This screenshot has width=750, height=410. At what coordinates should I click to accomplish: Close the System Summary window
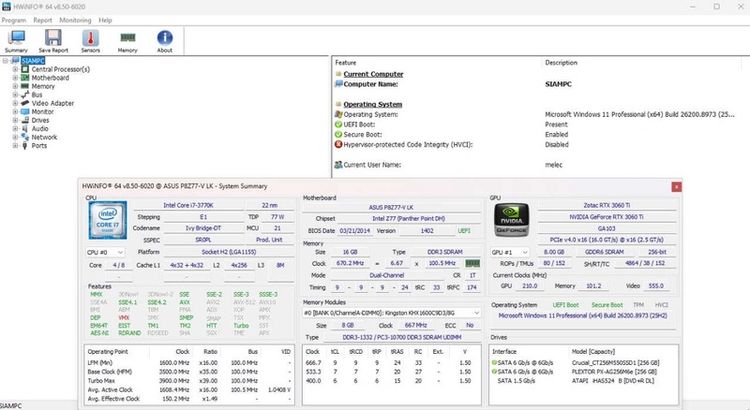click(x=676, y=187)
